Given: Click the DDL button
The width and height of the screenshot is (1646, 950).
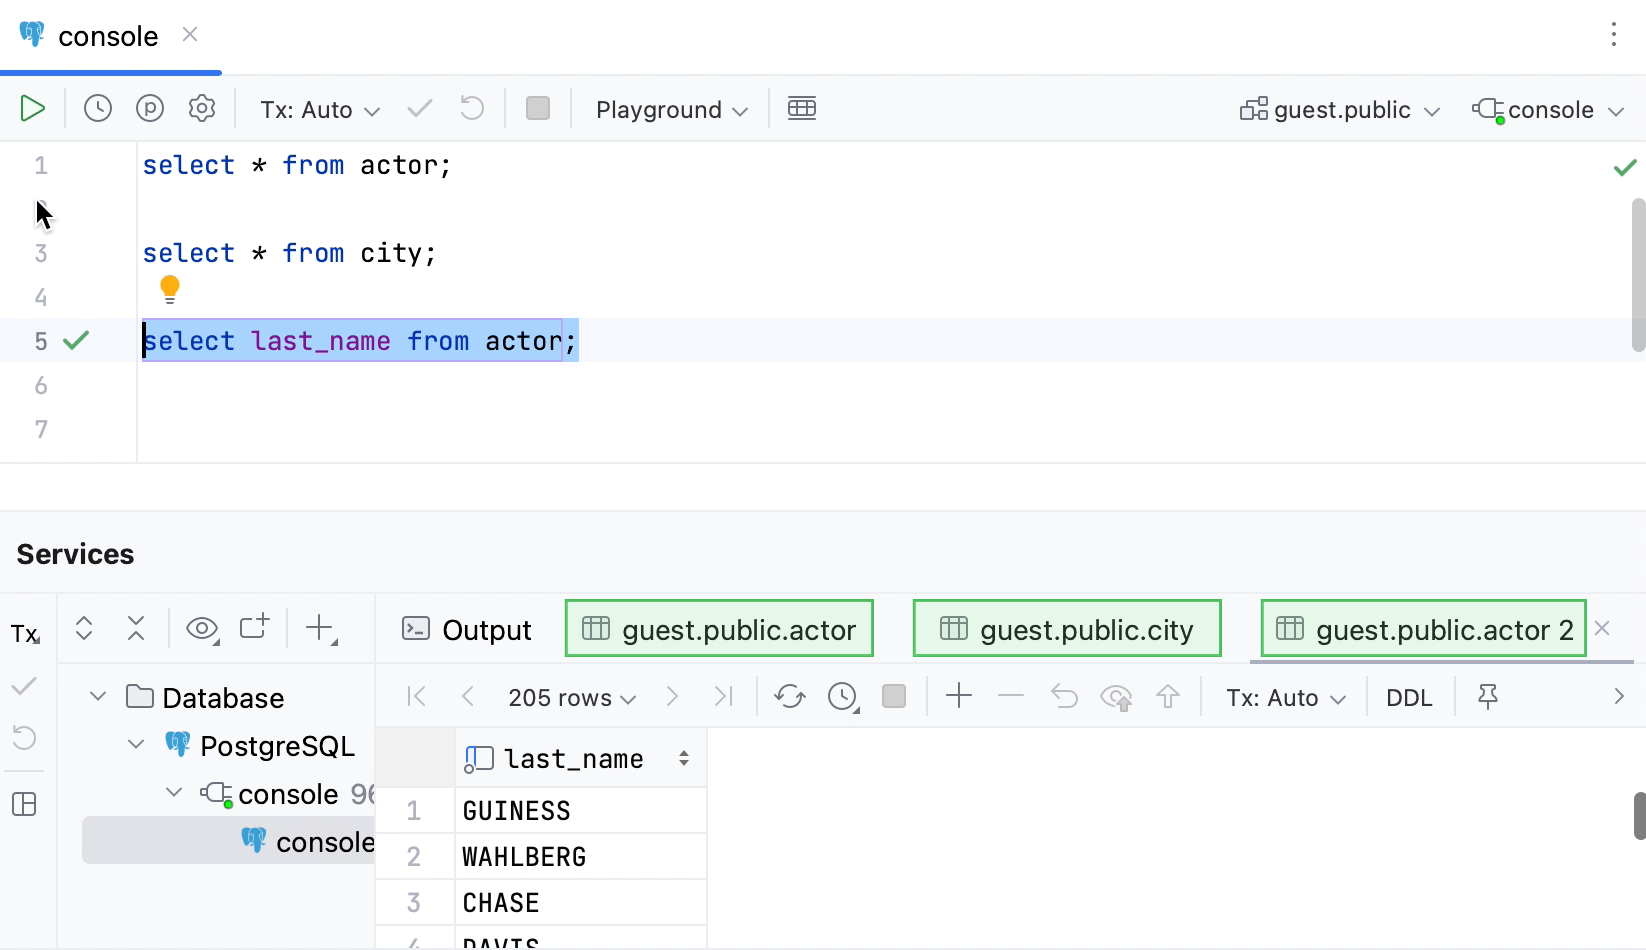Looking at the screenshot, I should (x=1409, y=697).
